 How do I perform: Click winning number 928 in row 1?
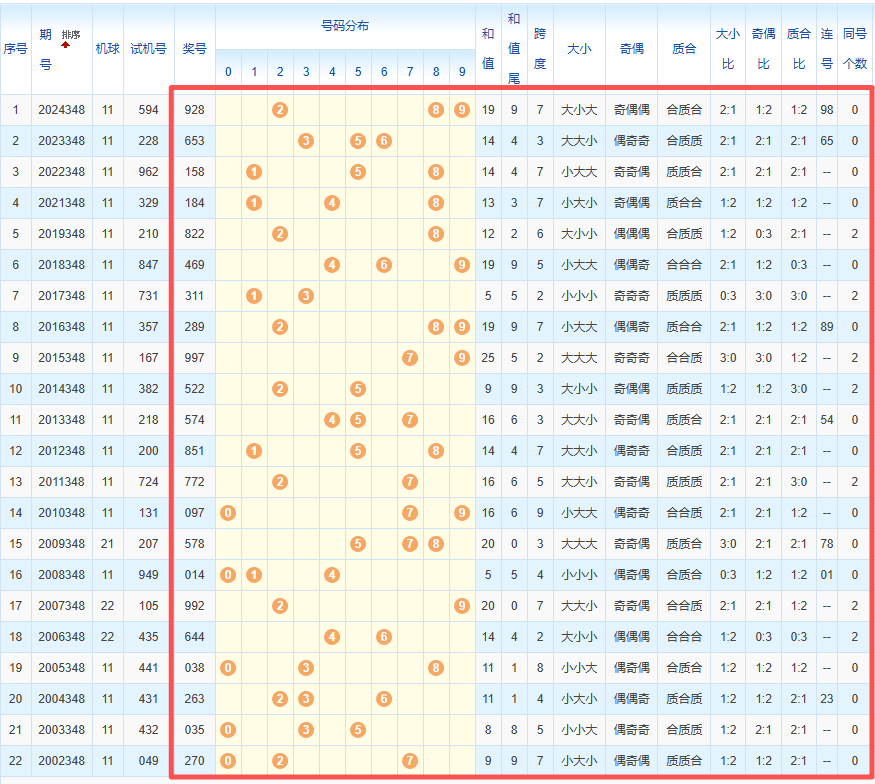[x=194, y=110]
